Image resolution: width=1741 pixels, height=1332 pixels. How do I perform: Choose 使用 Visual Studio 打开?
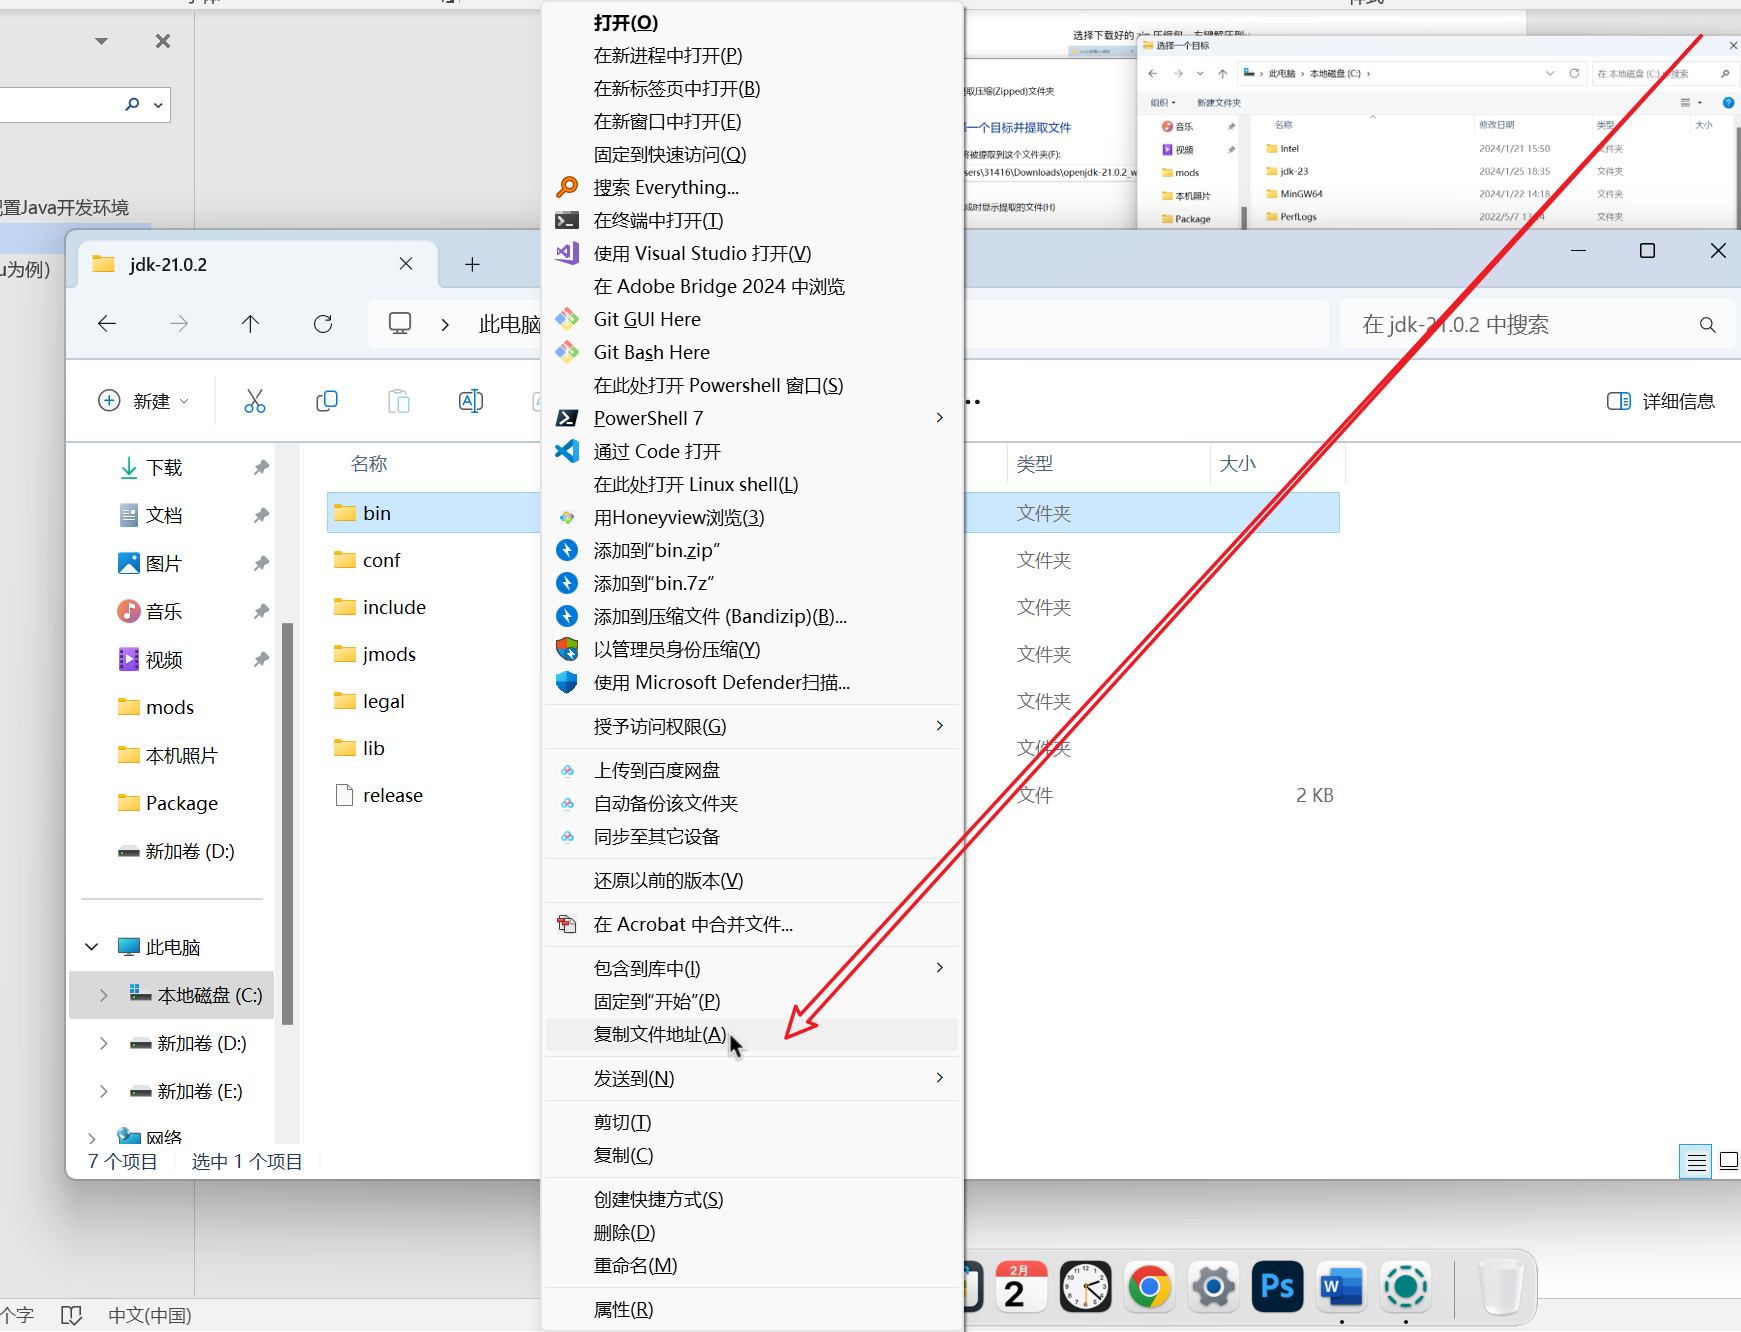point(752,253)
